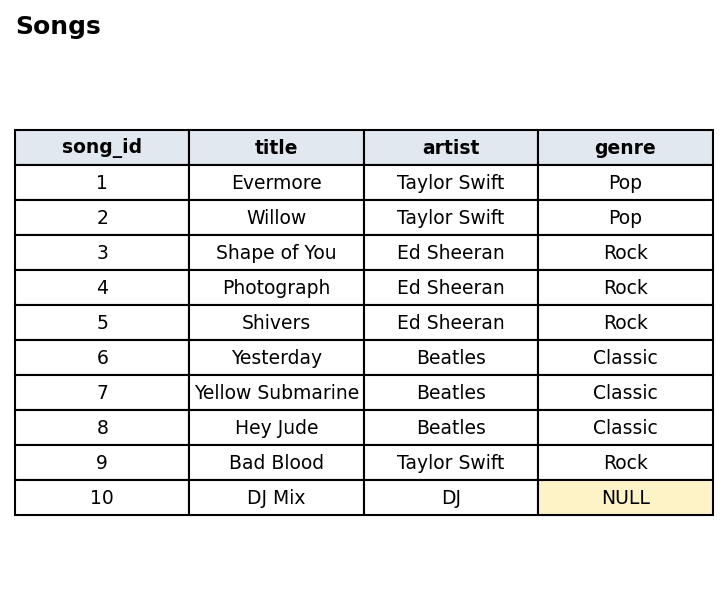The height and width of the screenshot is (606, 727).
Task: Click the artist cell in the DJ Mix row
Action: (x=450, y=498)
